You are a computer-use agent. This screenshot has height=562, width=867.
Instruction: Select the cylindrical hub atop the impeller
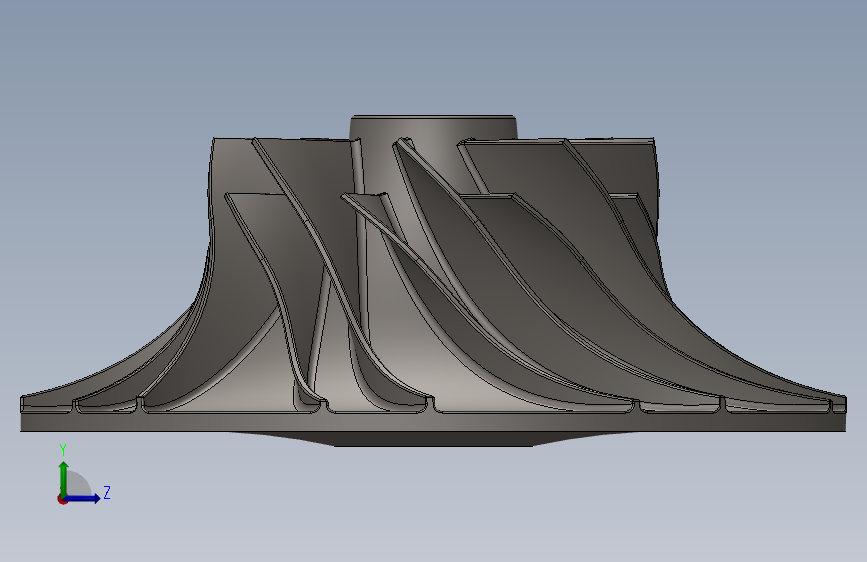point(433,128)
